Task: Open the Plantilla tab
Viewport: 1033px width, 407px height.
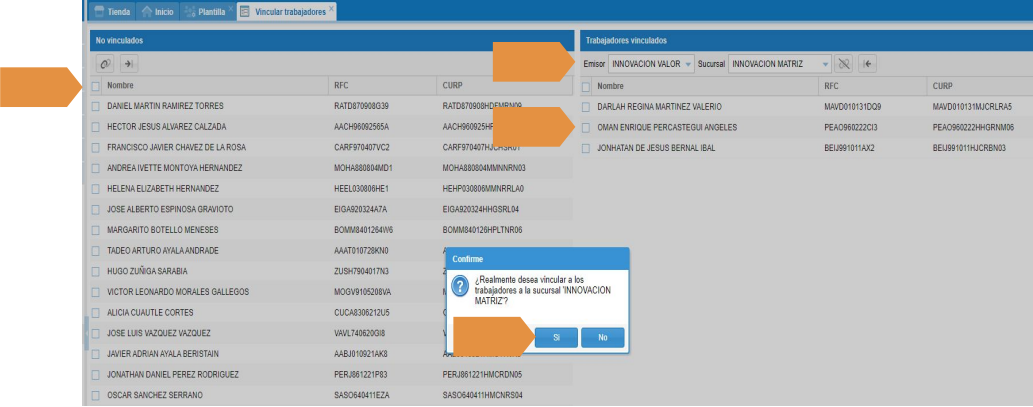Action: 205,11
